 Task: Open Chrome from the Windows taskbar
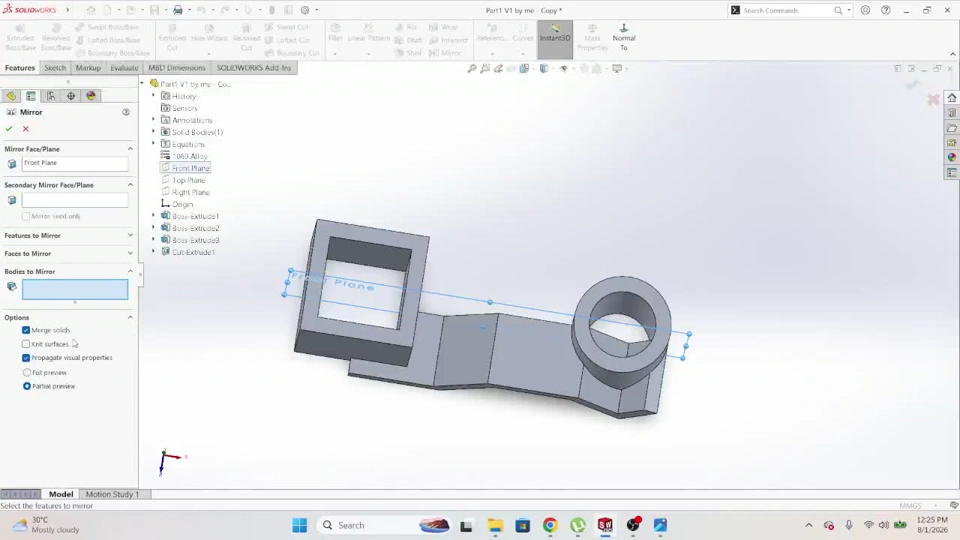click(x=550, y=525)
